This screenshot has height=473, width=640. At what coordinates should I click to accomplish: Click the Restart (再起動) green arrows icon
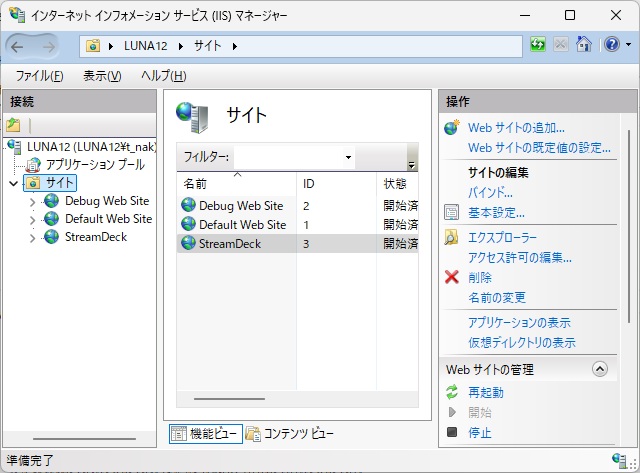[x=451, y=392]
